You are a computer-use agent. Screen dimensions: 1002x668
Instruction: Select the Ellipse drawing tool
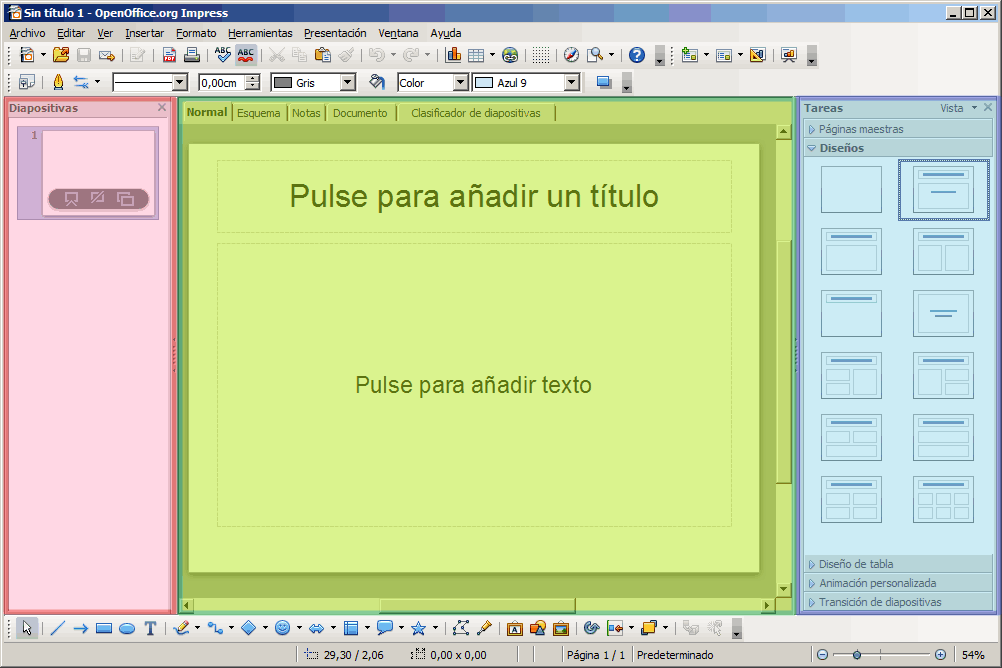click(127, 628)
